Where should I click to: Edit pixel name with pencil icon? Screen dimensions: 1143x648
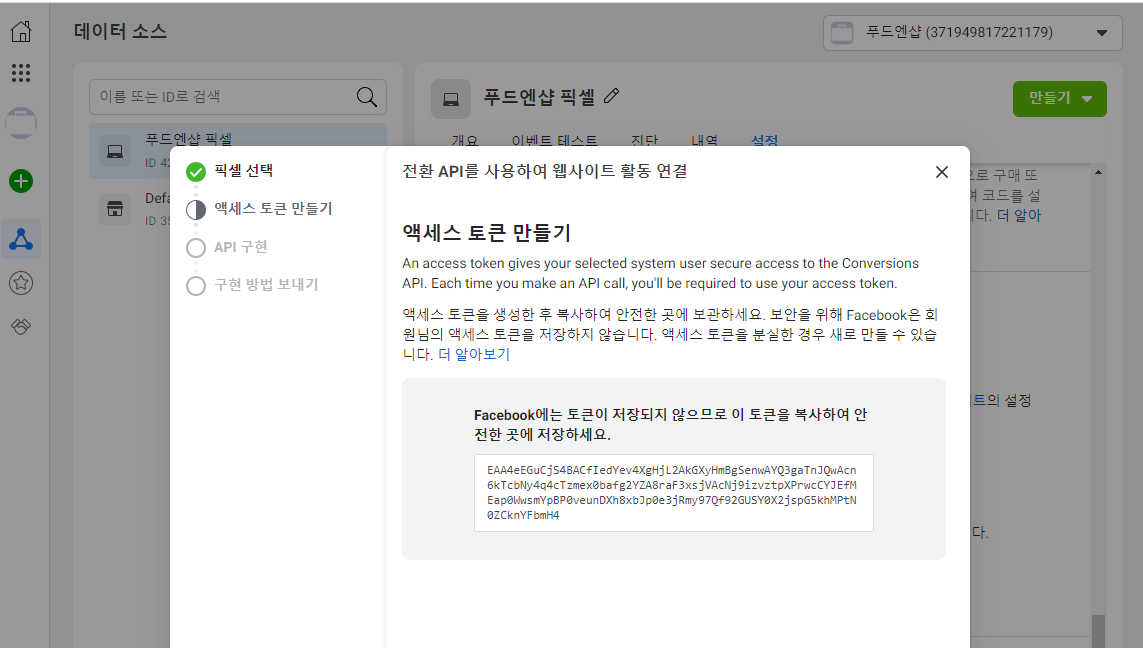coord(612,95)
